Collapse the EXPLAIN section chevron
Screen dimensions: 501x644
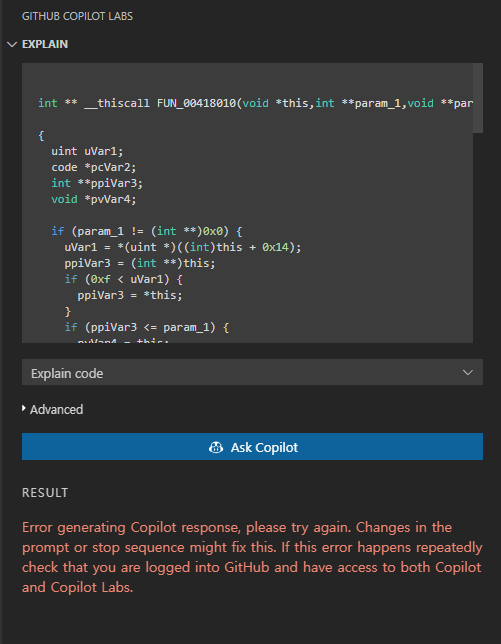[12, 44]
